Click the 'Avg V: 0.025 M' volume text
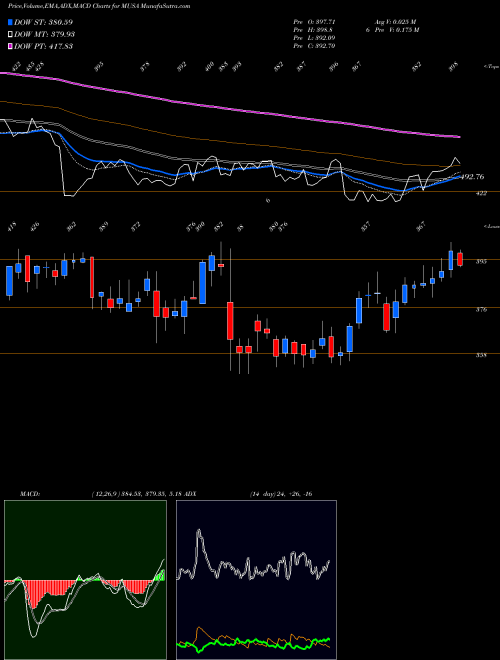This screenshot has width=500, height=660. click(x=396, y=22)
